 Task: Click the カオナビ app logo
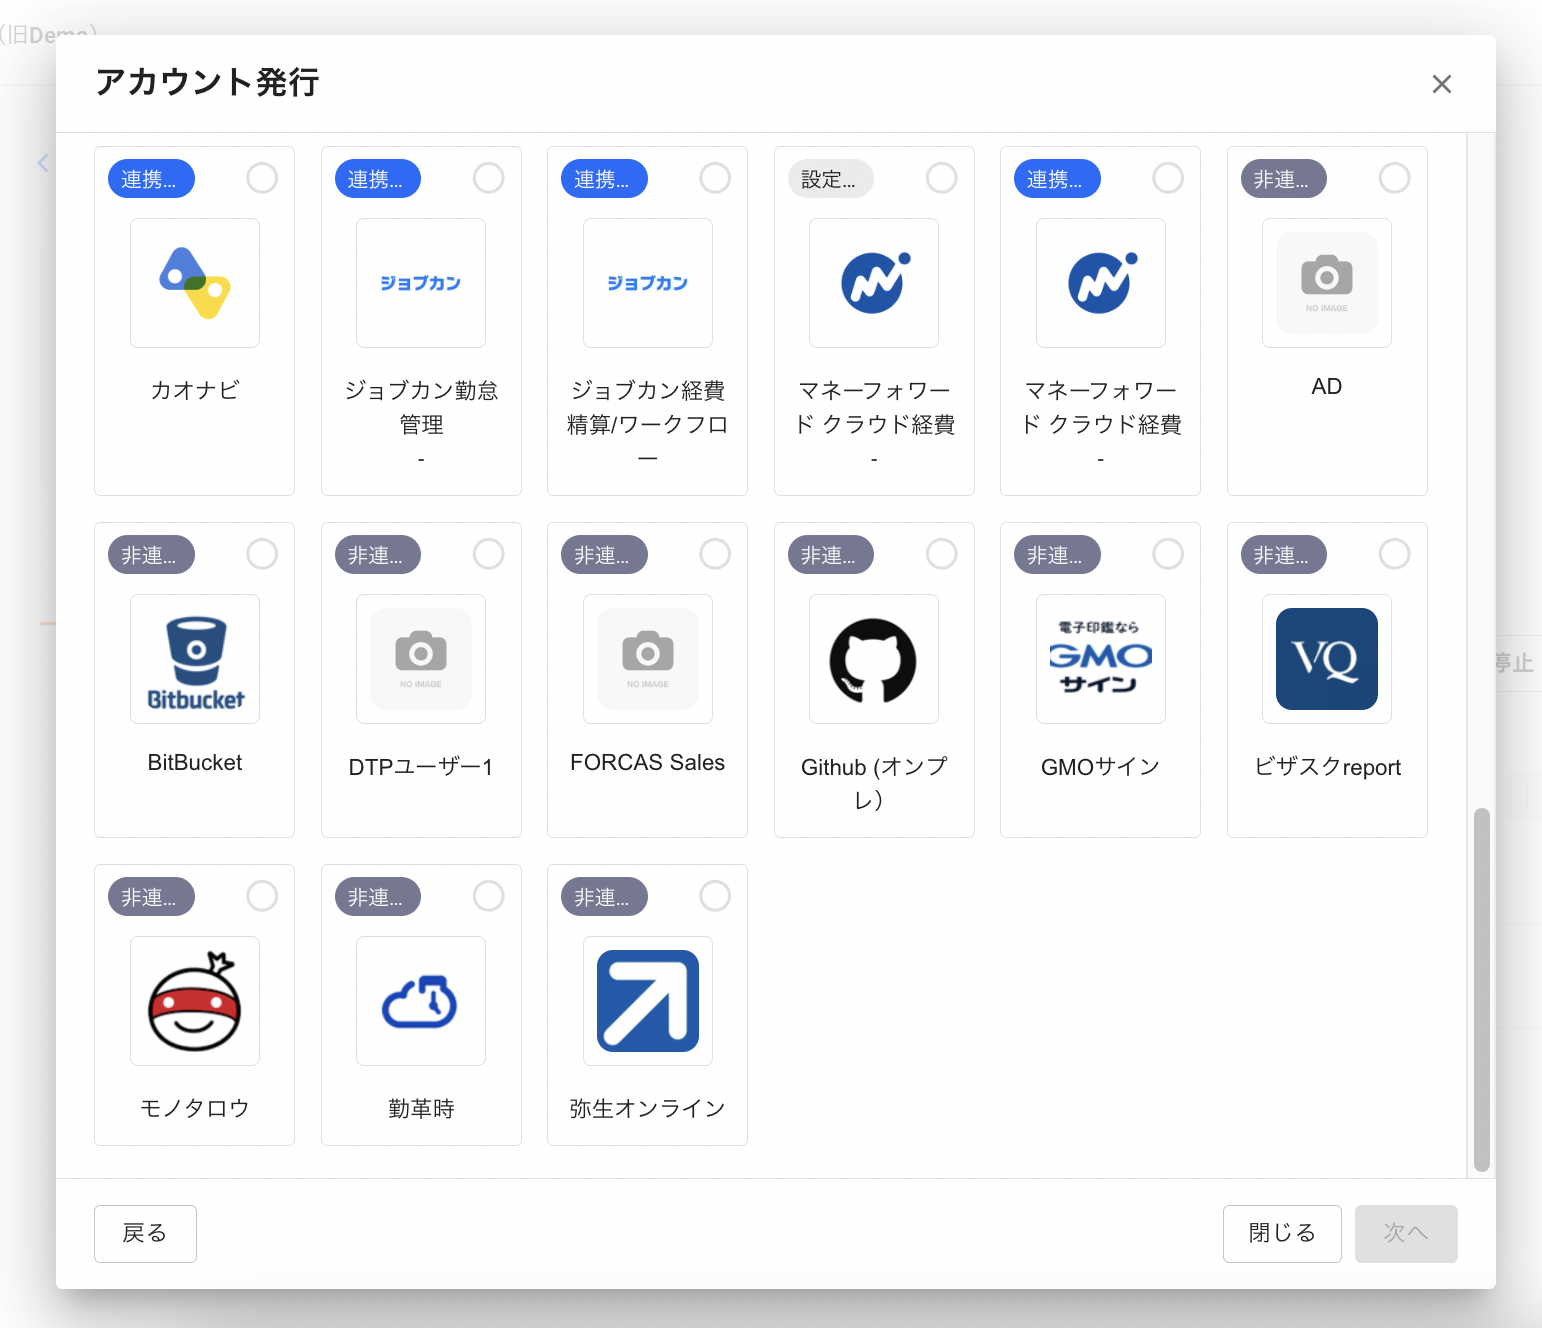[x=195, y=283]
